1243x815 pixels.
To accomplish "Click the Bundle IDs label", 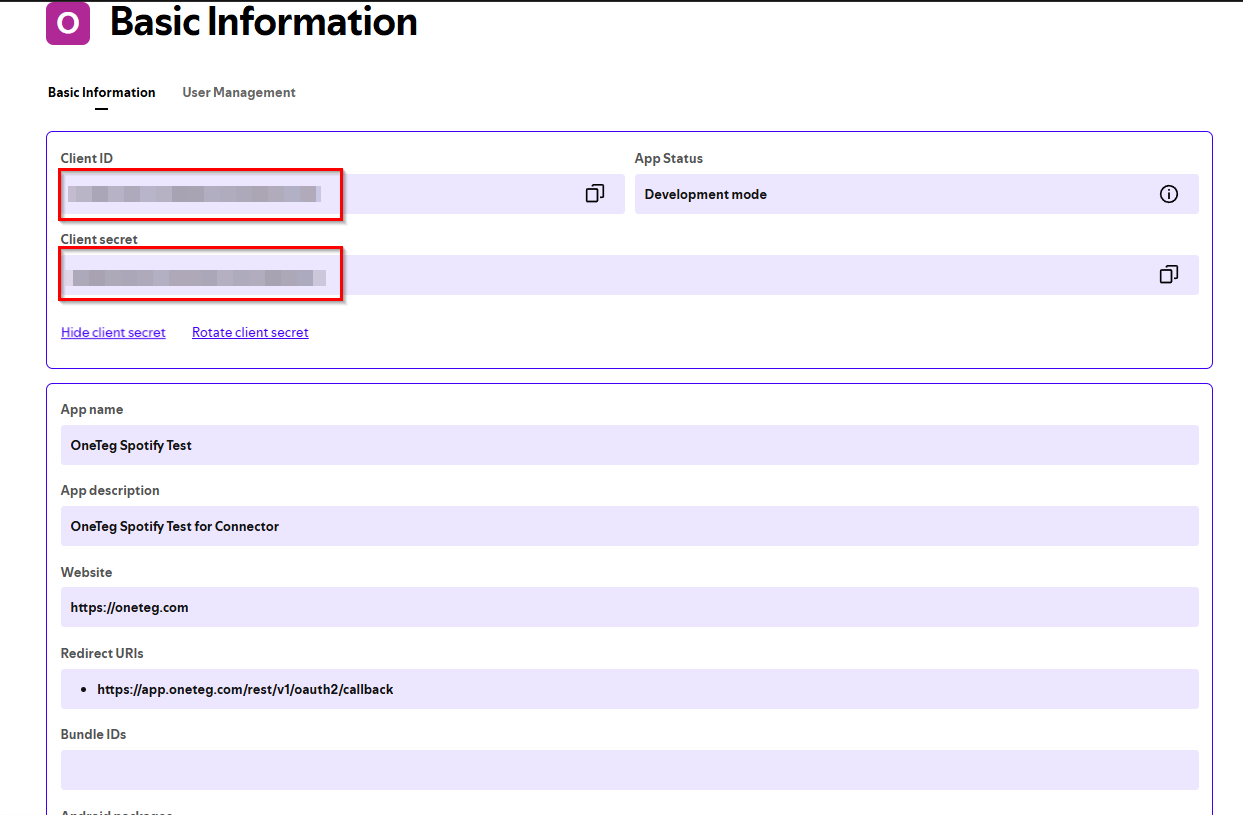I will 93,734.
